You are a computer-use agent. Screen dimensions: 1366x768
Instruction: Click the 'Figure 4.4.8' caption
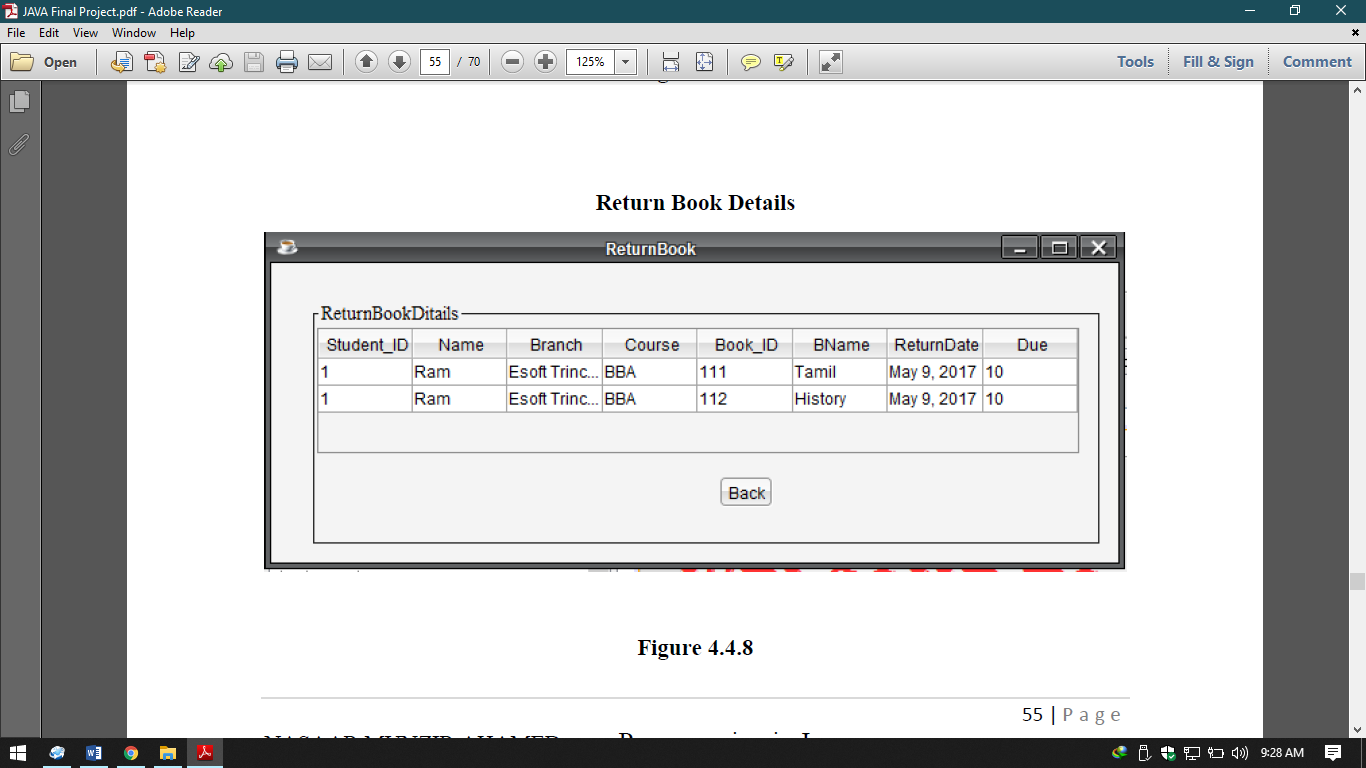pos(695,648)
